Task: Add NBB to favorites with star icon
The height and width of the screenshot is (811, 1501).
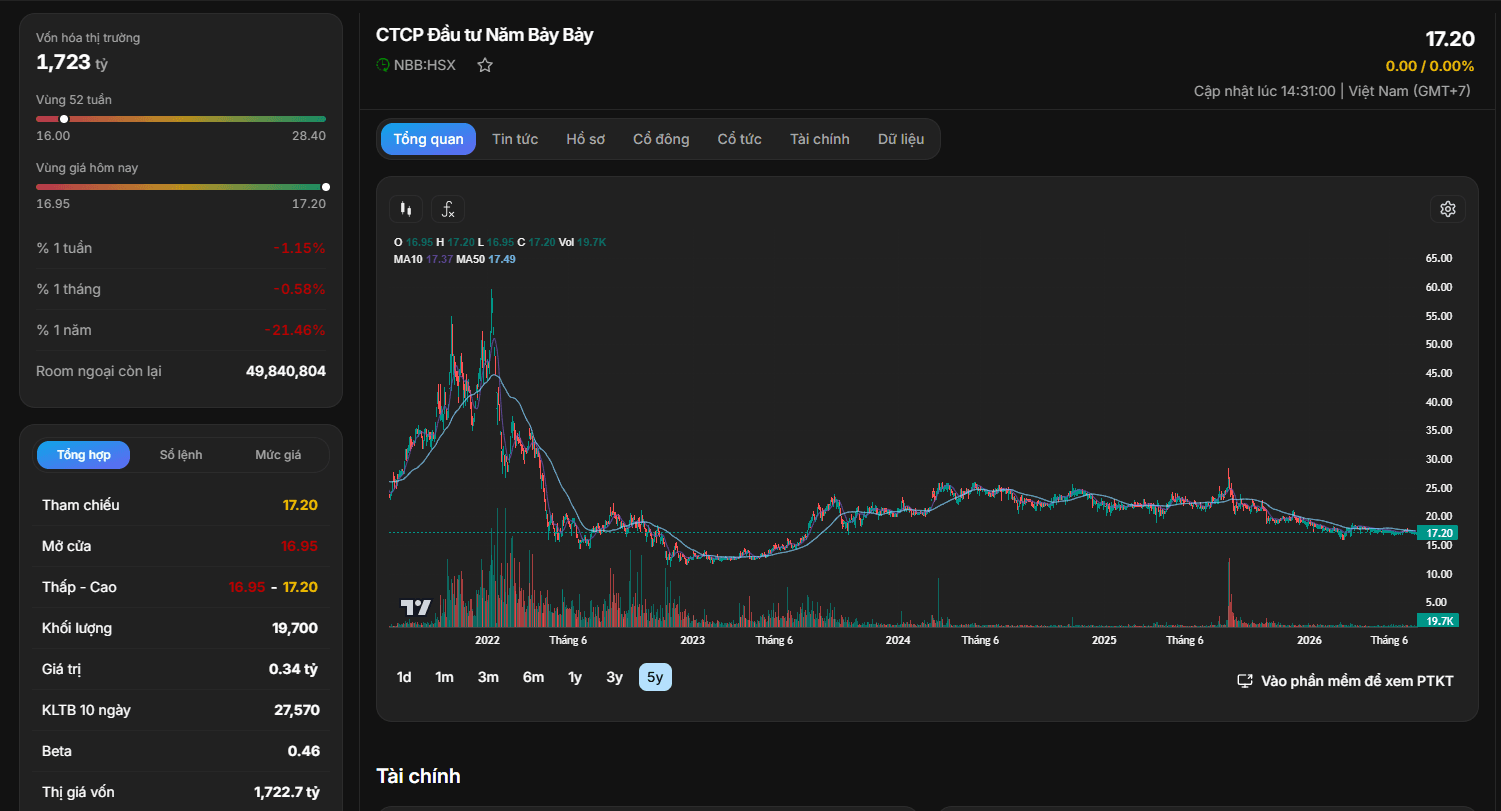Action: pos(485,65)
